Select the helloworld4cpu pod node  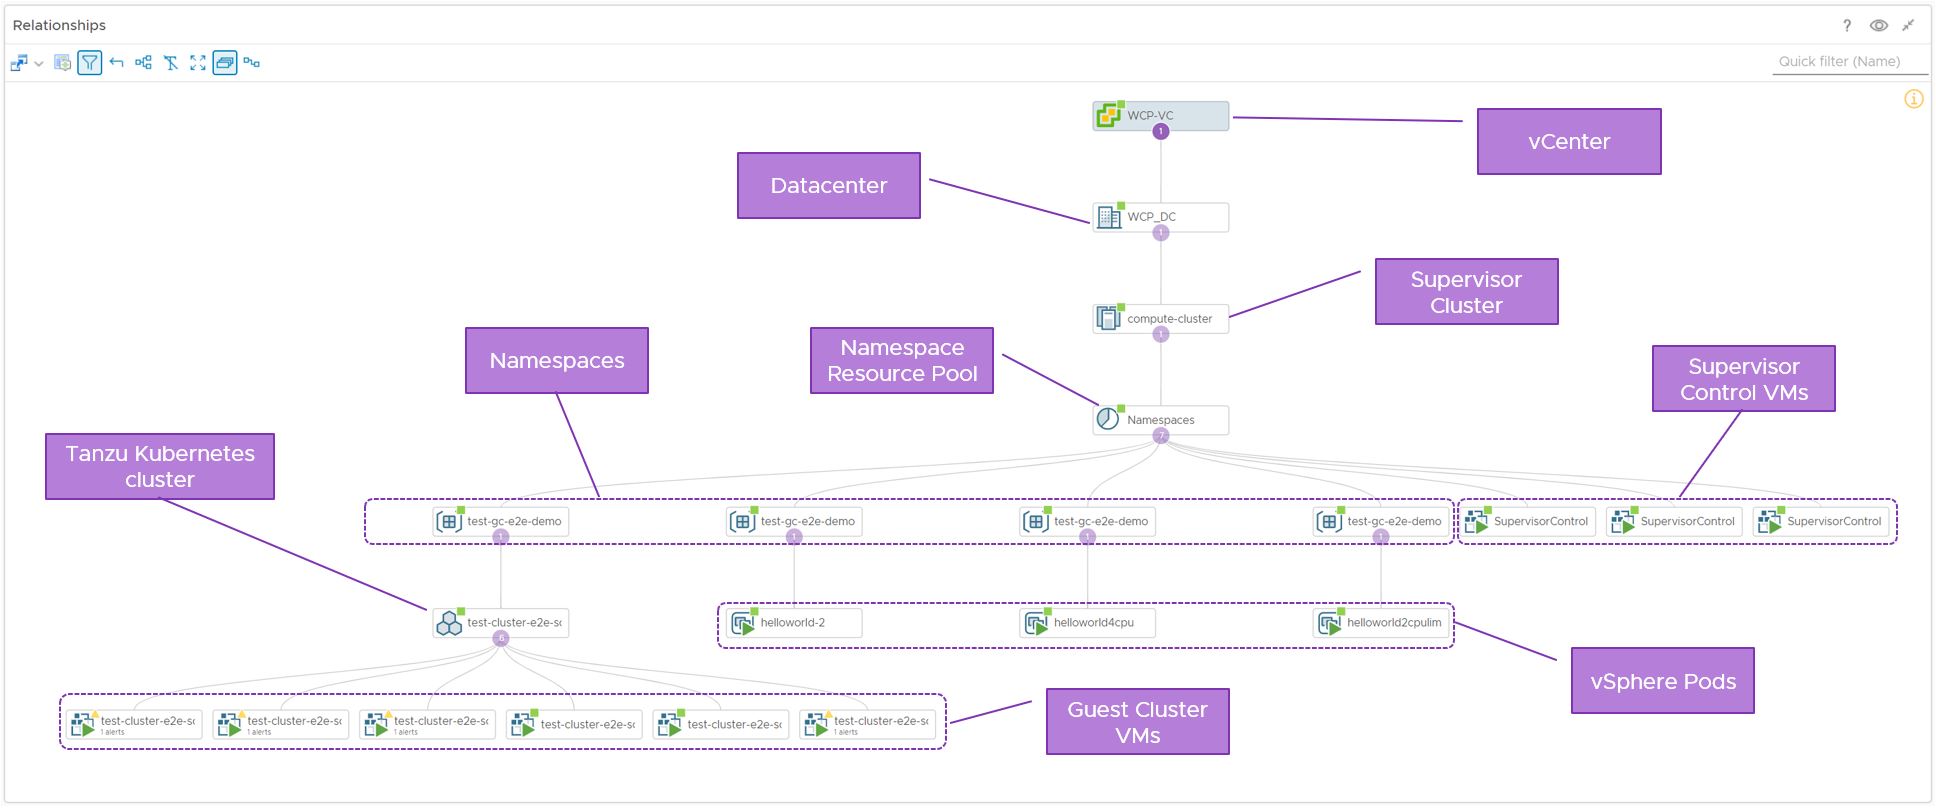point(1088,623)
